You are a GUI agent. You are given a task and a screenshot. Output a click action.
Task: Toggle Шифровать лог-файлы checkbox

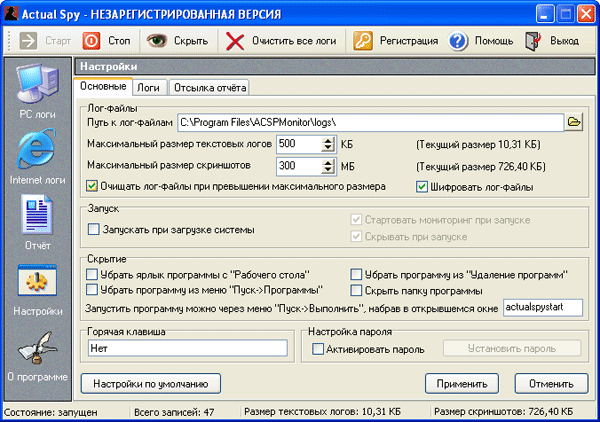(423, 186)
